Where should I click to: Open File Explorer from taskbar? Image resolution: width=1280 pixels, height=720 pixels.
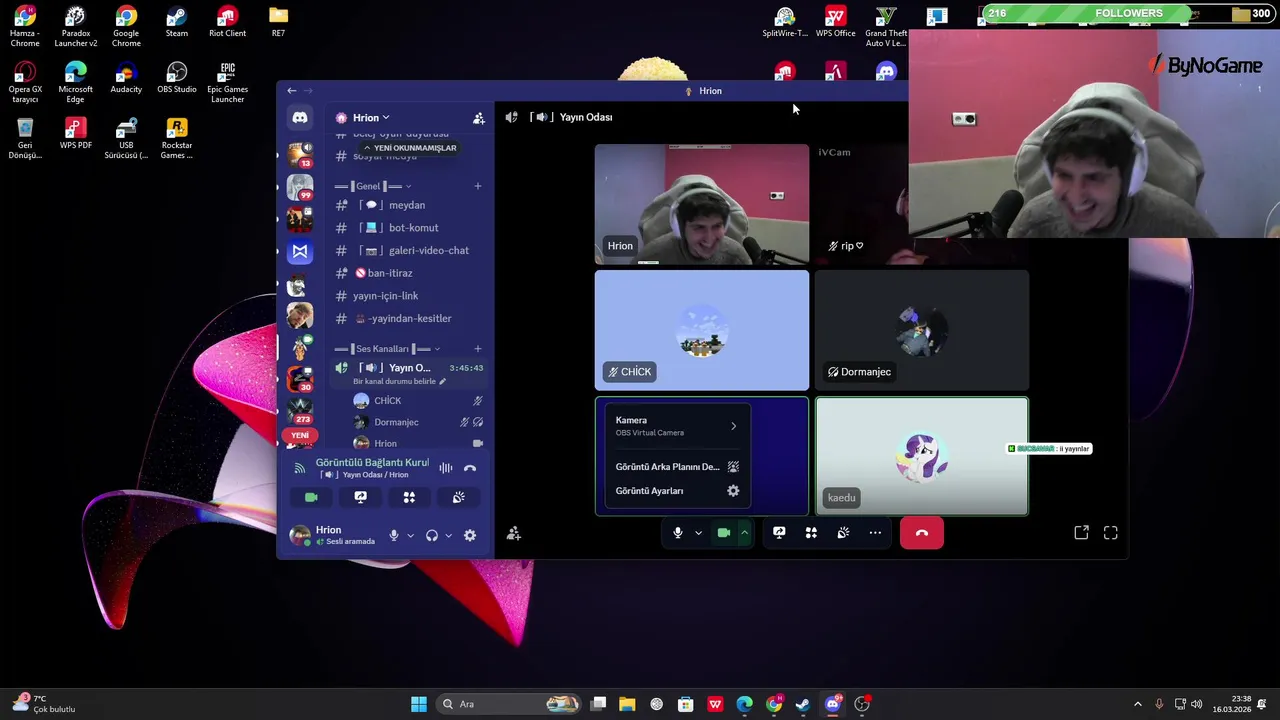point(627,704)
